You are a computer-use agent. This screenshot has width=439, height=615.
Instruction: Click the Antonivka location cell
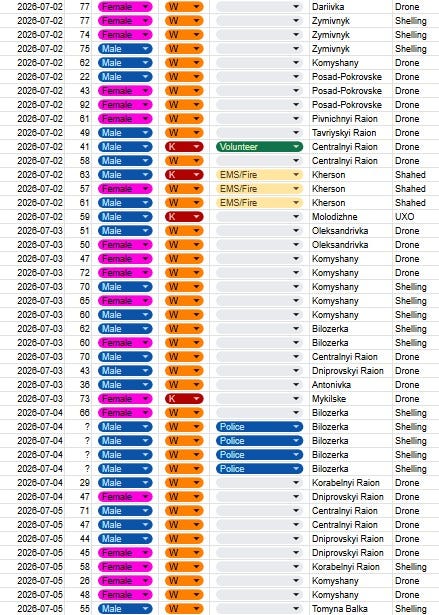click(x=351, y=385)
